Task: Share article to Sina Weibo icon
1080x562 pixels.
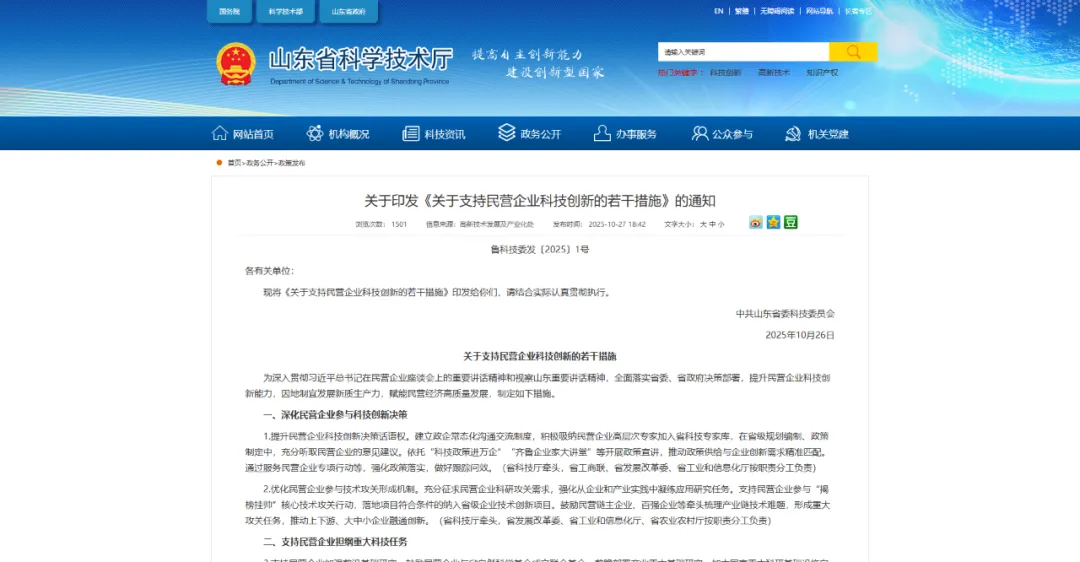Action: point(756,222)
